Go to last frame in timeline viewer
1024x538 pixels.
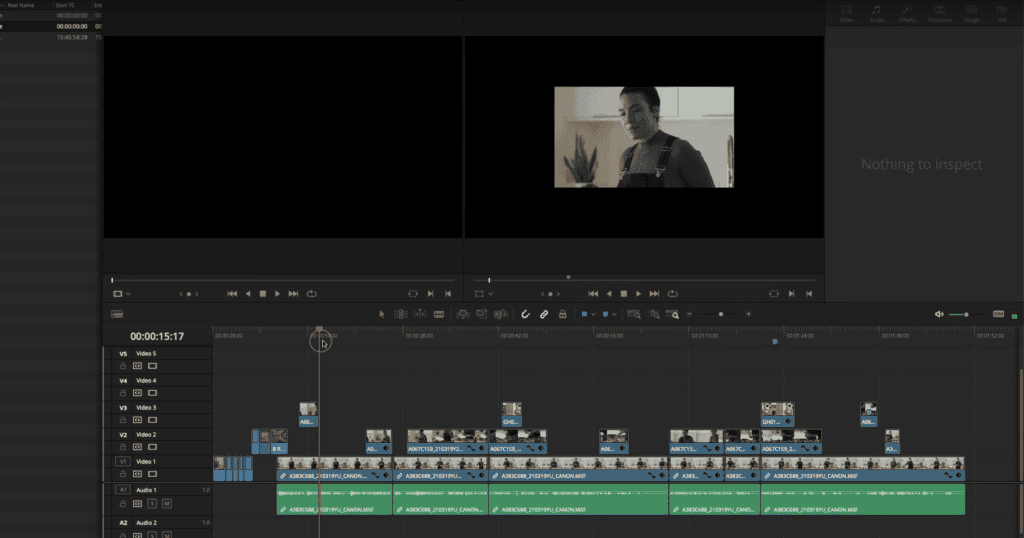[654, 294]
